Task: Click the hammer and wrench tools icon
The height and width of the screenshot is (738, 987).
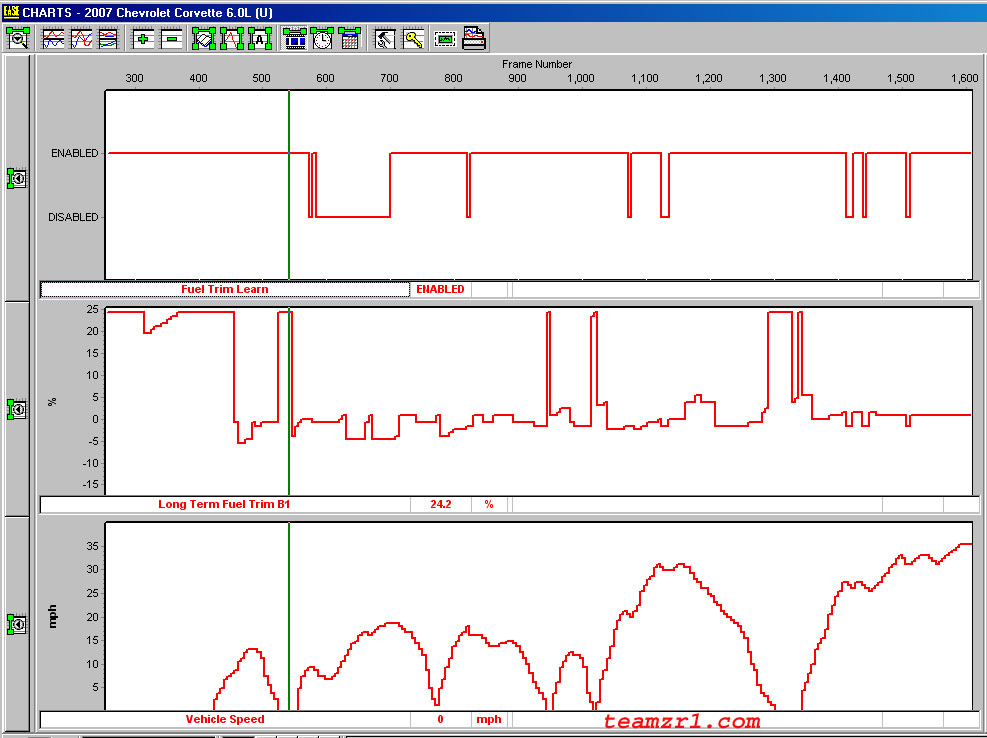Action: [x=384, y=39]
